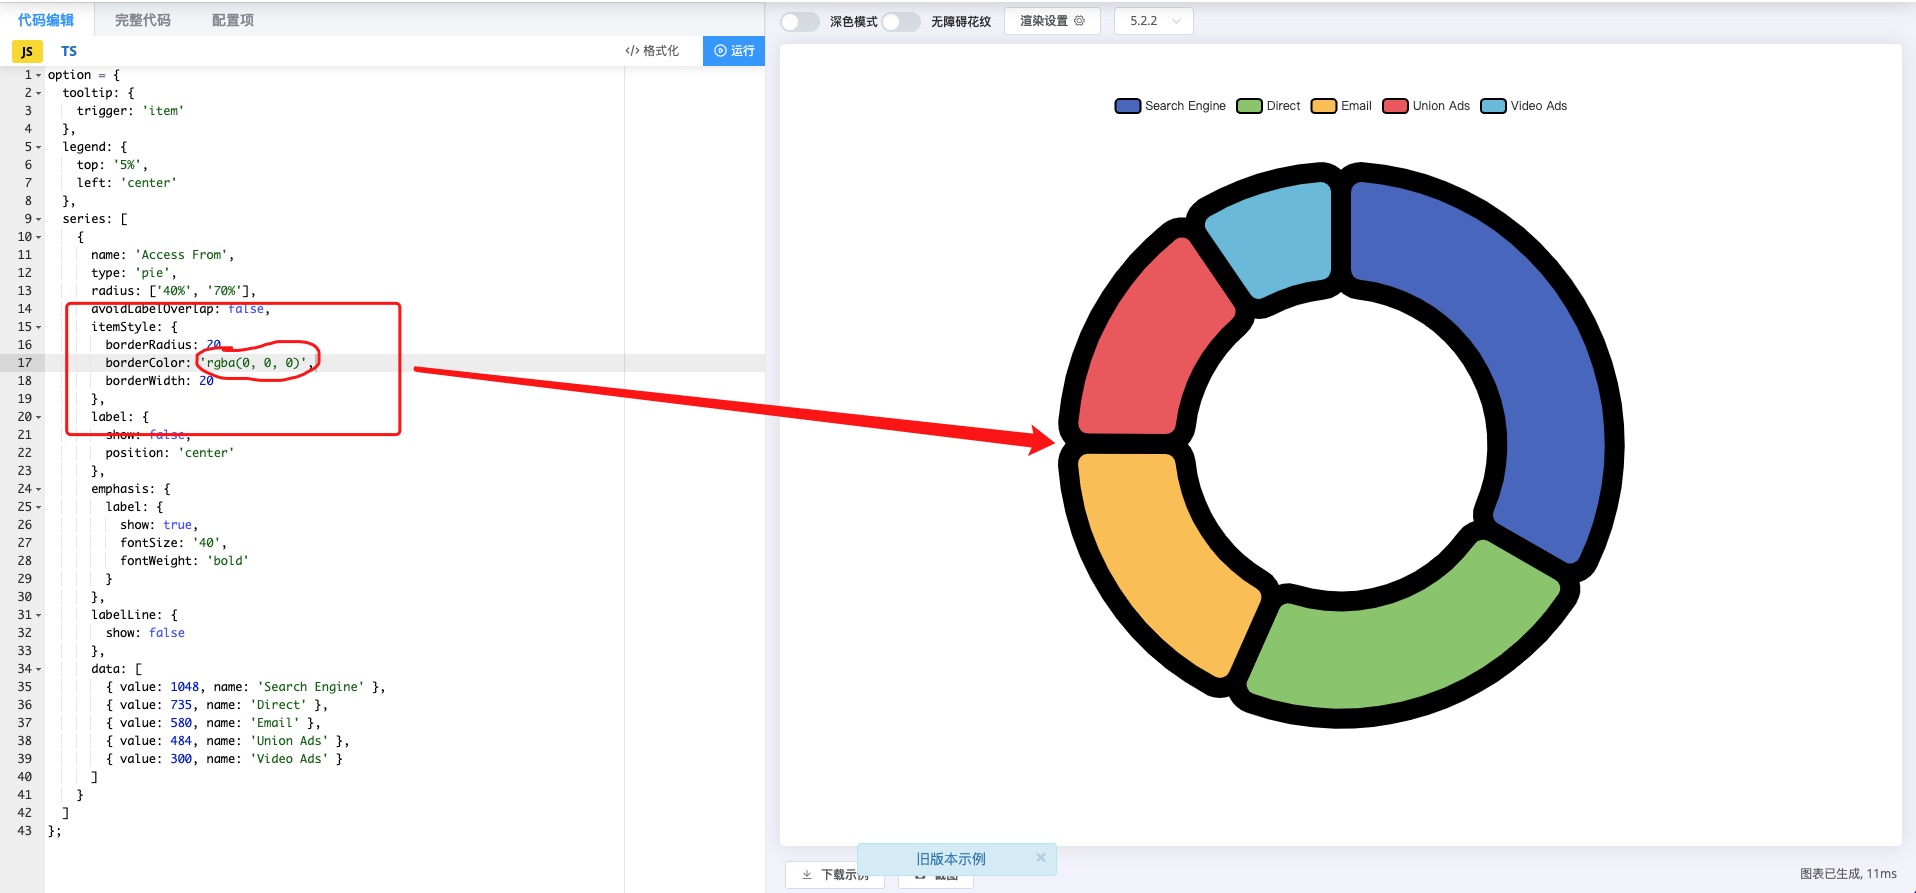
Task: Click the position: 'center' code line
Action: pos(170,453)
